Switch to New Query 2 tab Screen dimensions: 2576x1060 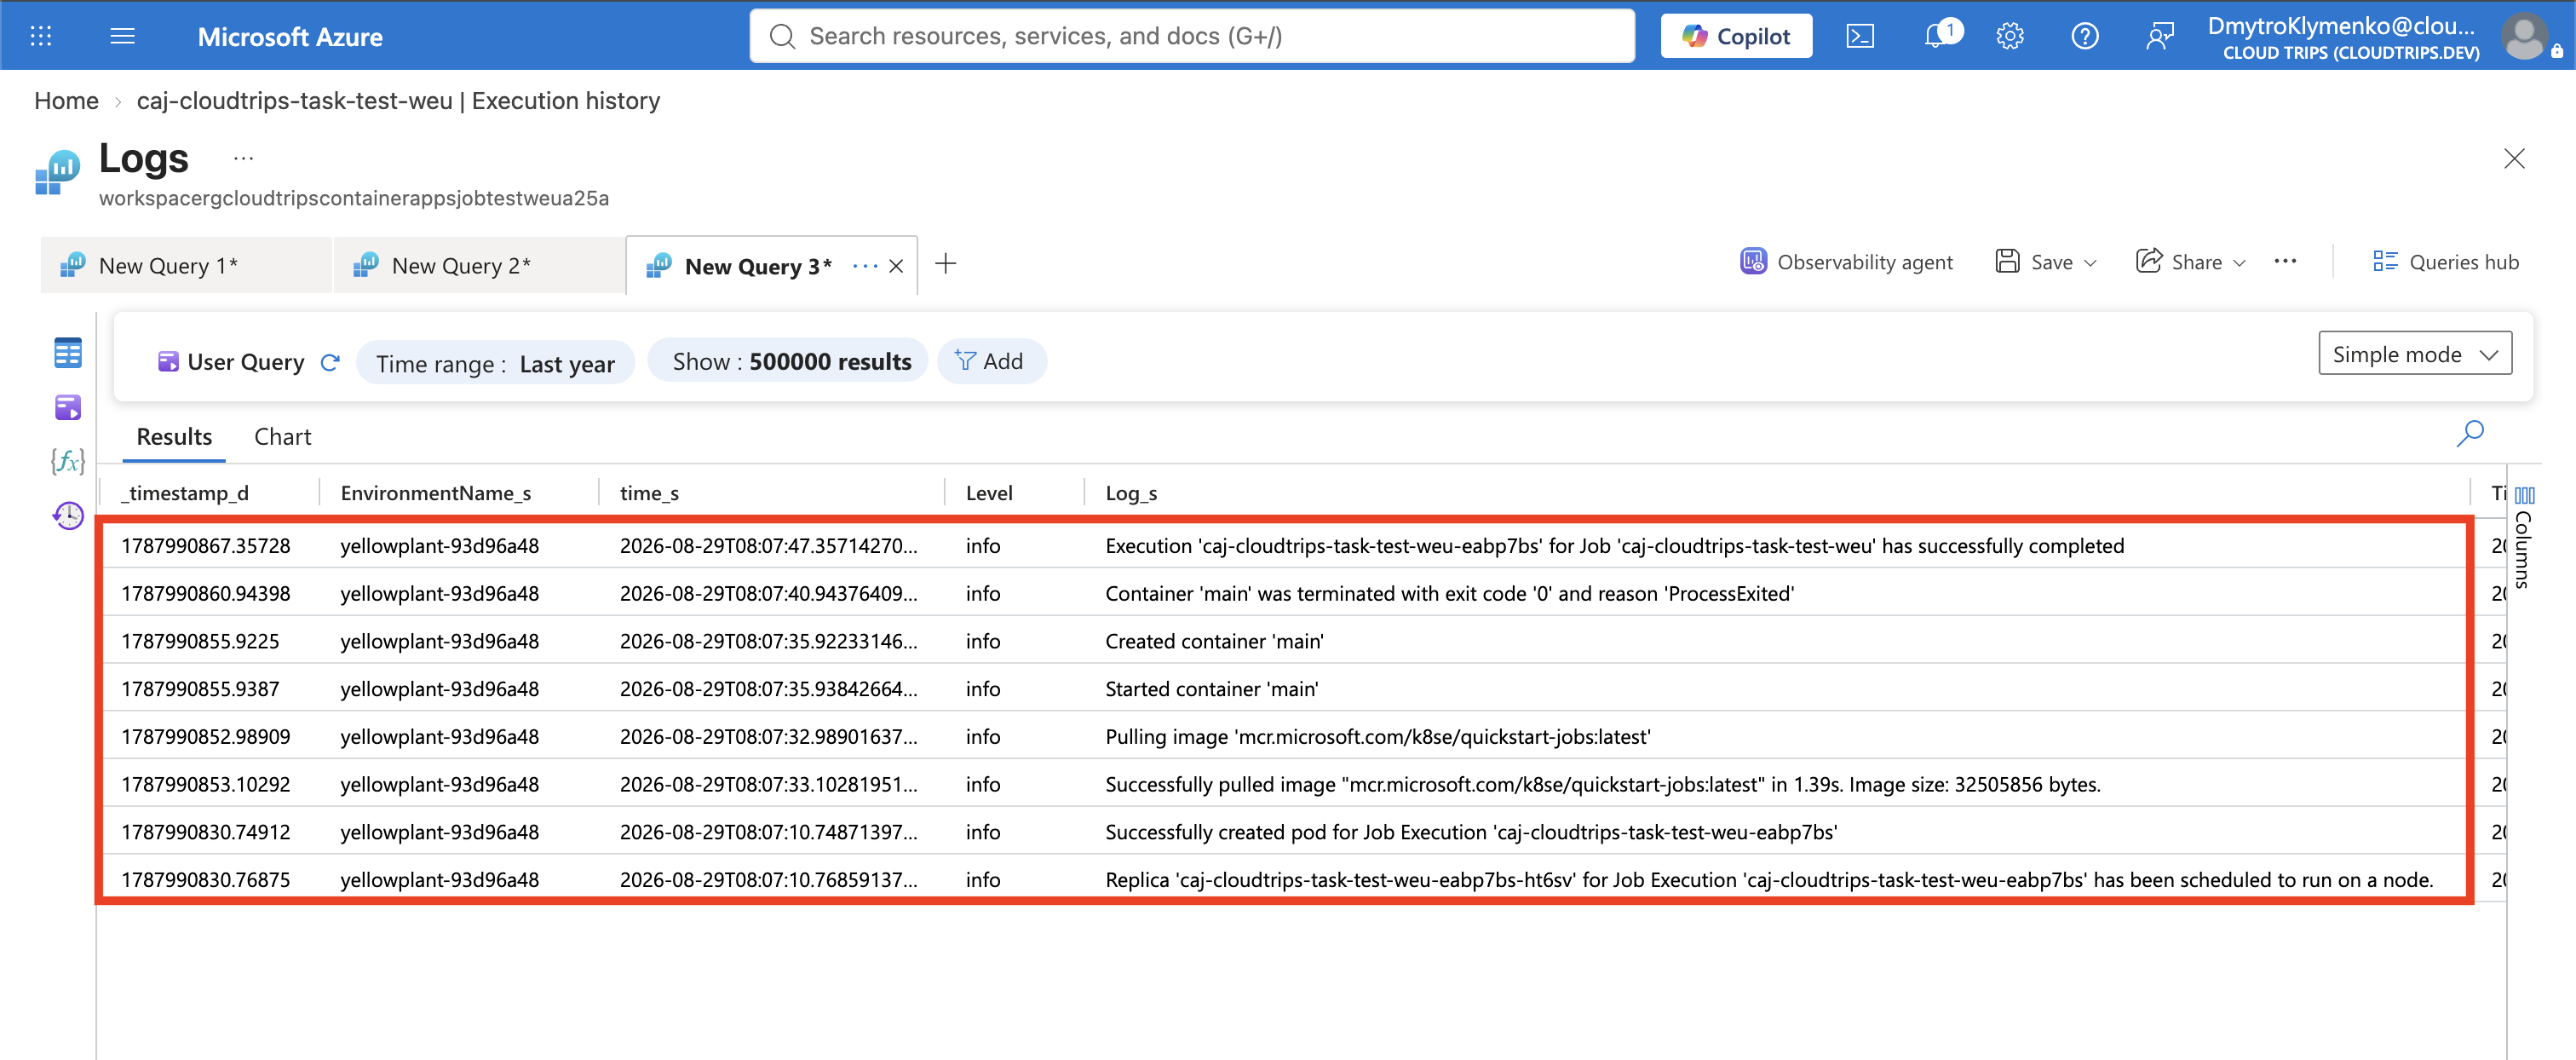(x=479, y=266)
